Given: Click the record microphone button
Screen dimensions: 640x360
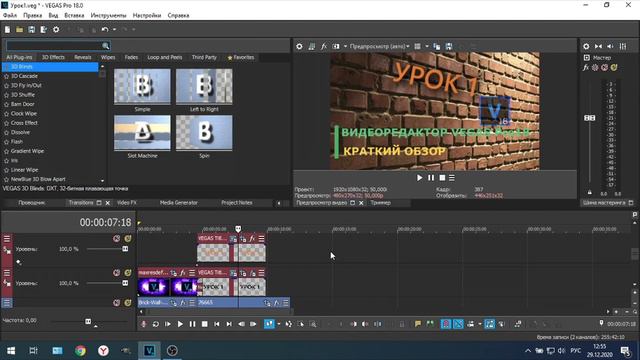Looking at the screenshot, I should click(x=144, y=324).
